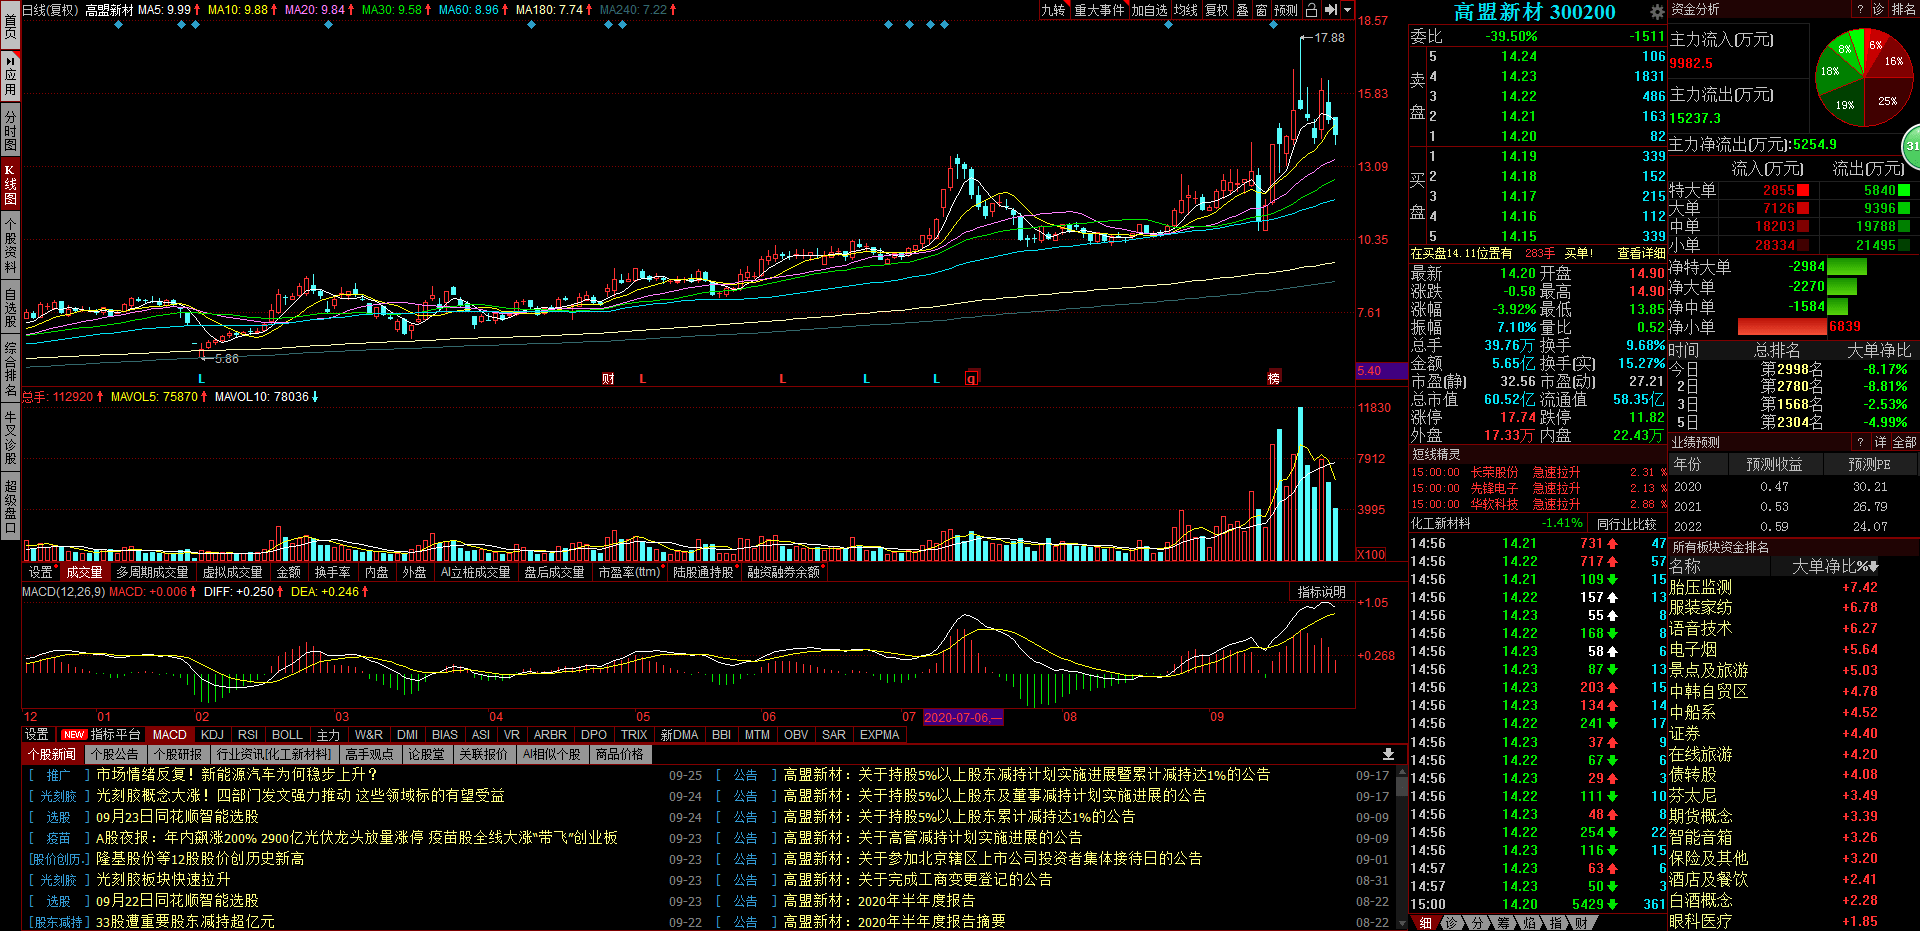Open the 首页 sidebar item
Screen dimensions: 1920x931
10,24
